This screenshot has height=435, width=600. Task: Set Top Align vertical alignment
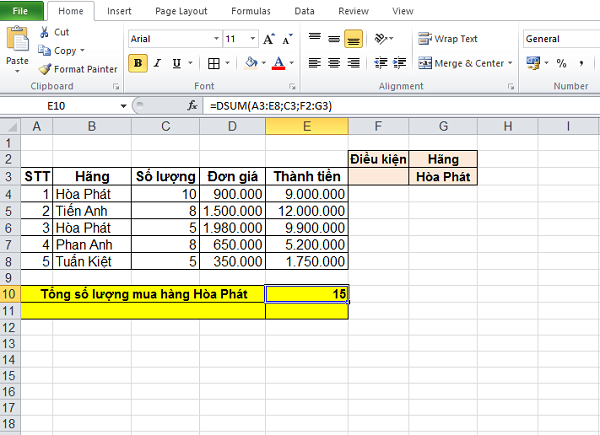click(315, 39)
